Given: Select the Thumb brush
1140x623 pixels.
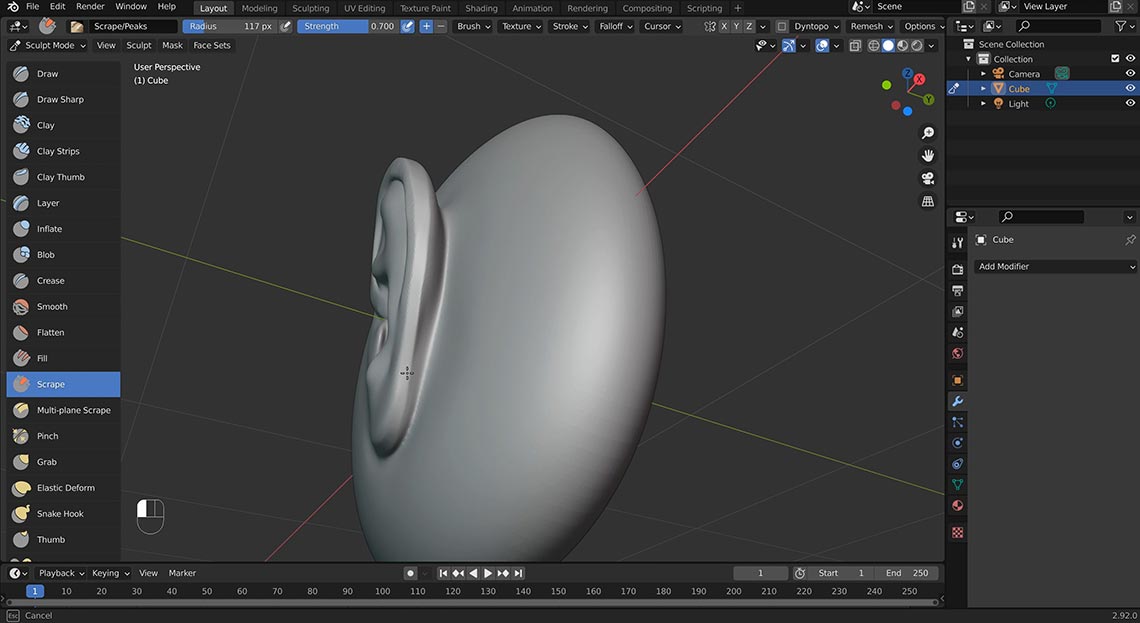Looking at the screenshot, I should click(63, 540).
